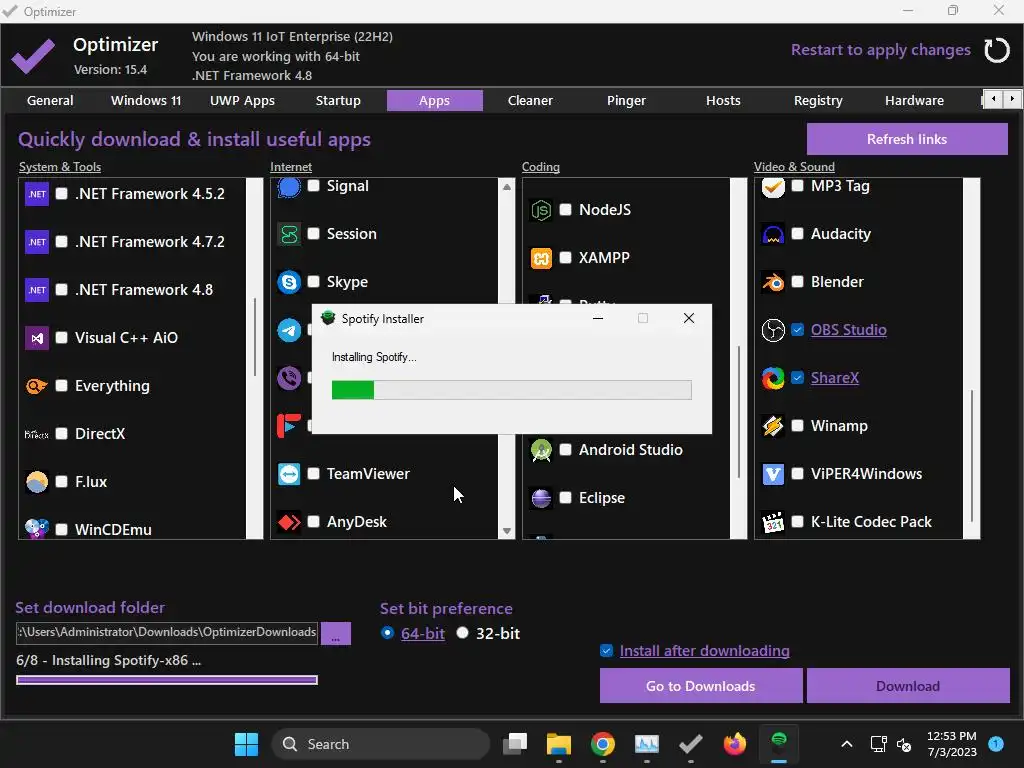Click the Winamp icon

tap(773, 426)
